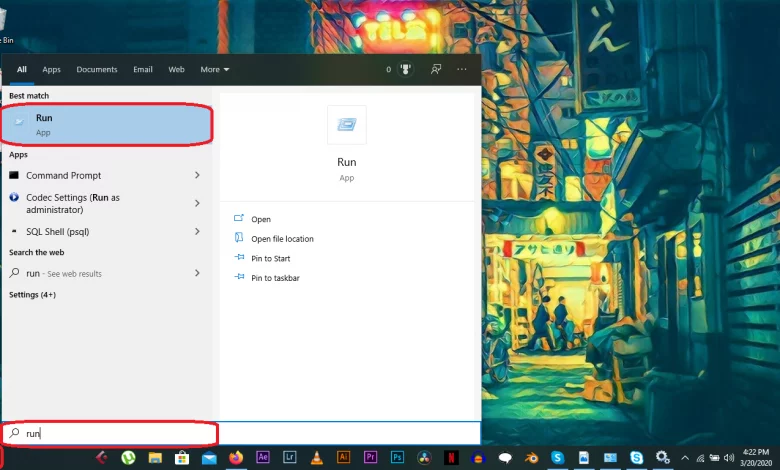Open the Run app best match
This screenshot has width=780, height=470.
(x=107, y=124)
